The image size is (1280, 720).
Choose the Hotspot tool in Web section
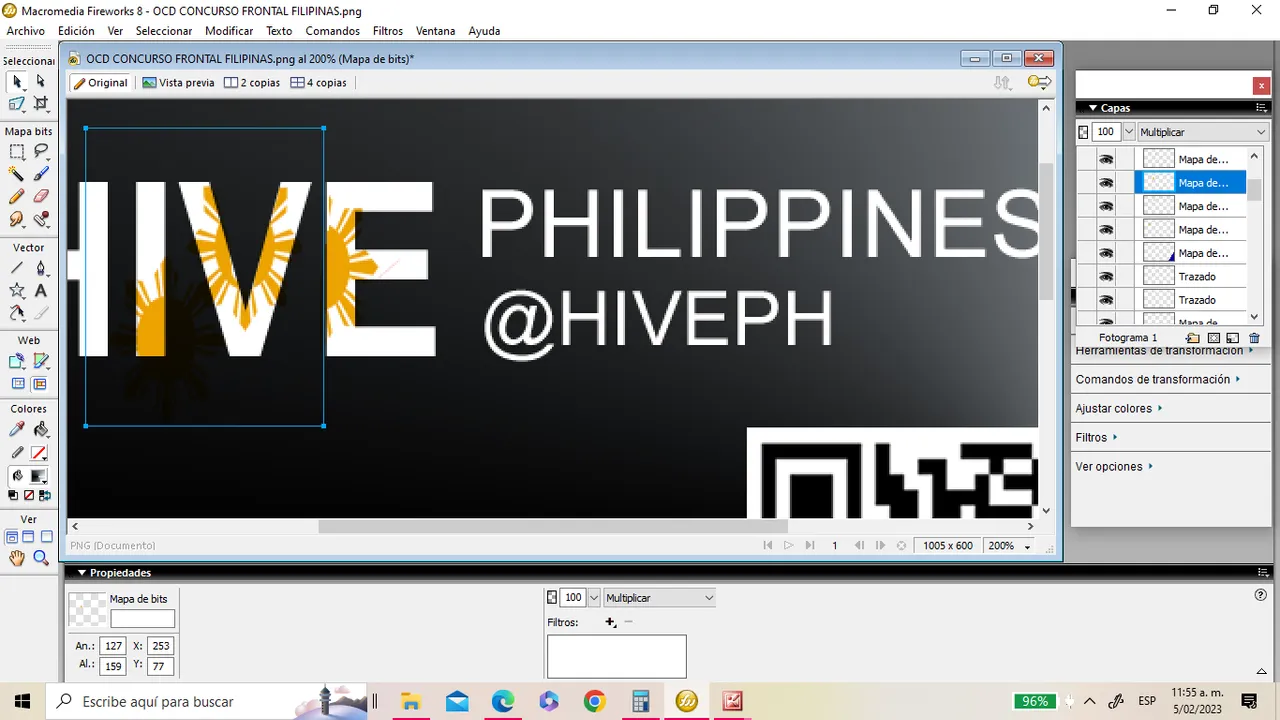(17, 361)
